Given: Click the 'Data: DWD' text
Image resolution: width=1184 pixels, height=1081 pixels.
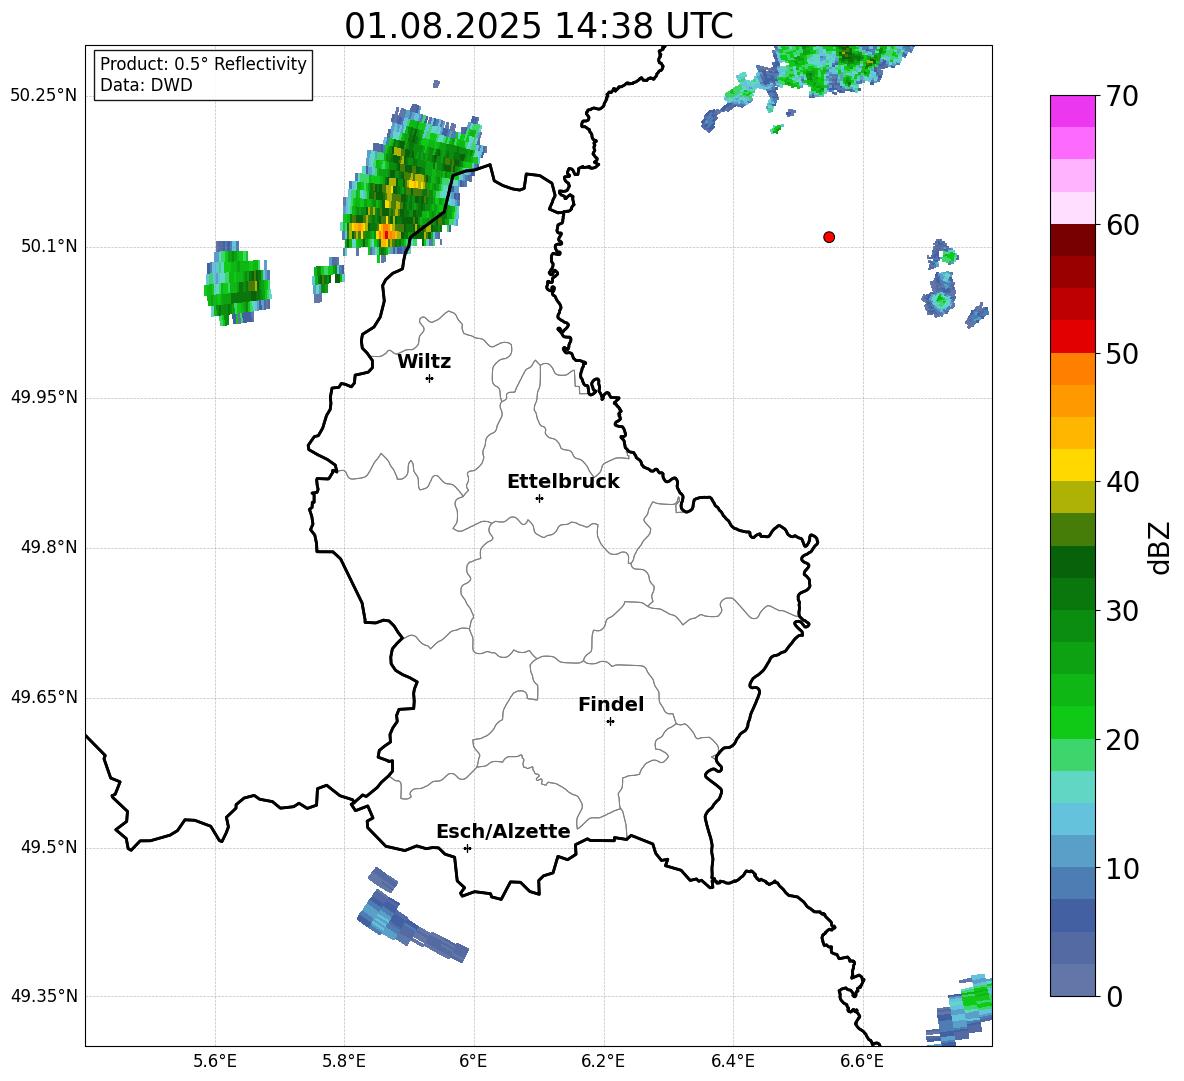Looking at the screenshot, I should [x=146, y=85].
